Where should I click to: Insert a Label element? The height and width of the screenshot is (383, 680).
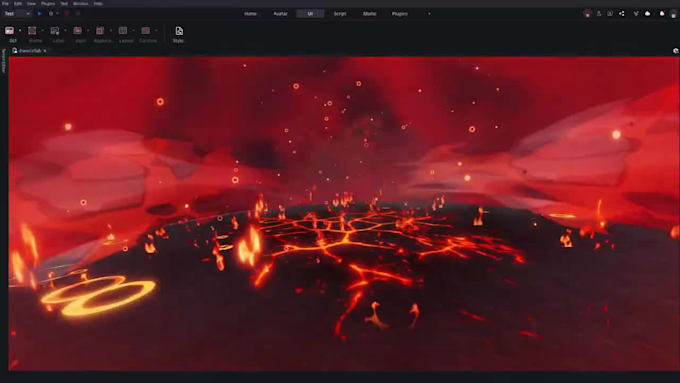tap(55, 31)
